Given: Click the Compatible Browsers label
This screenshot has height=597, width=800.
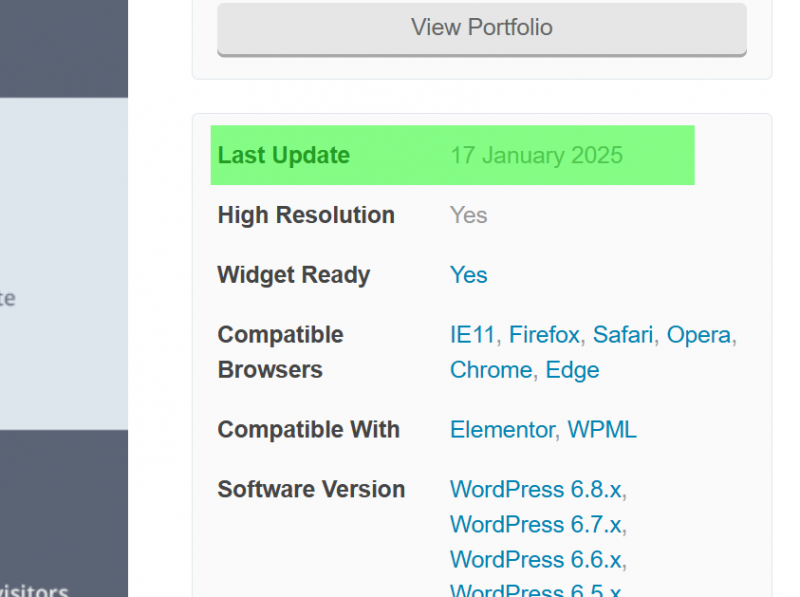Looking at the screenshot, I should [280, 352].
